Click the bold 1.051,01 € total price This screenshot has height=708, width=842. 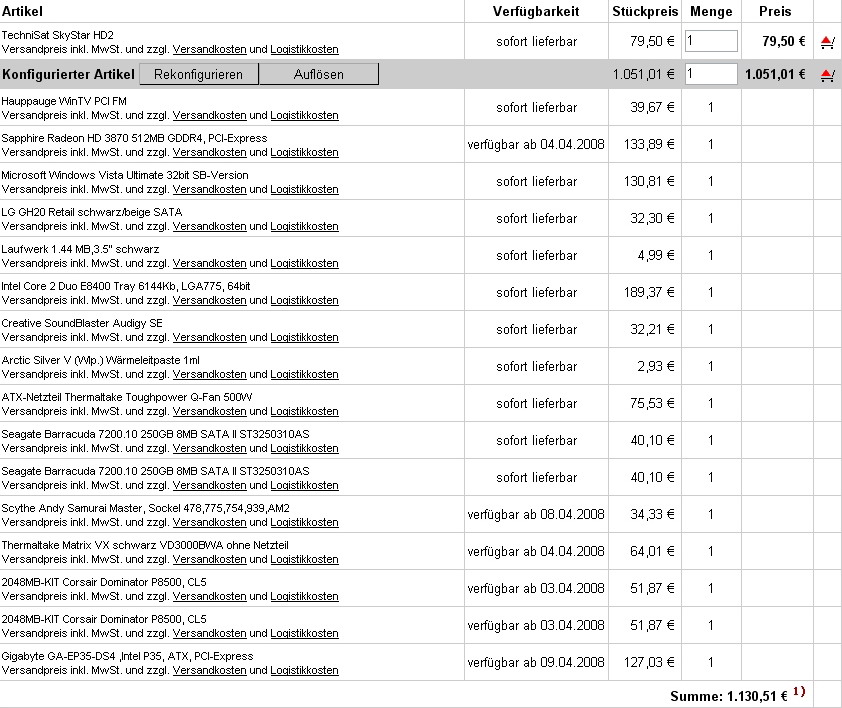[x=775, y=75]
